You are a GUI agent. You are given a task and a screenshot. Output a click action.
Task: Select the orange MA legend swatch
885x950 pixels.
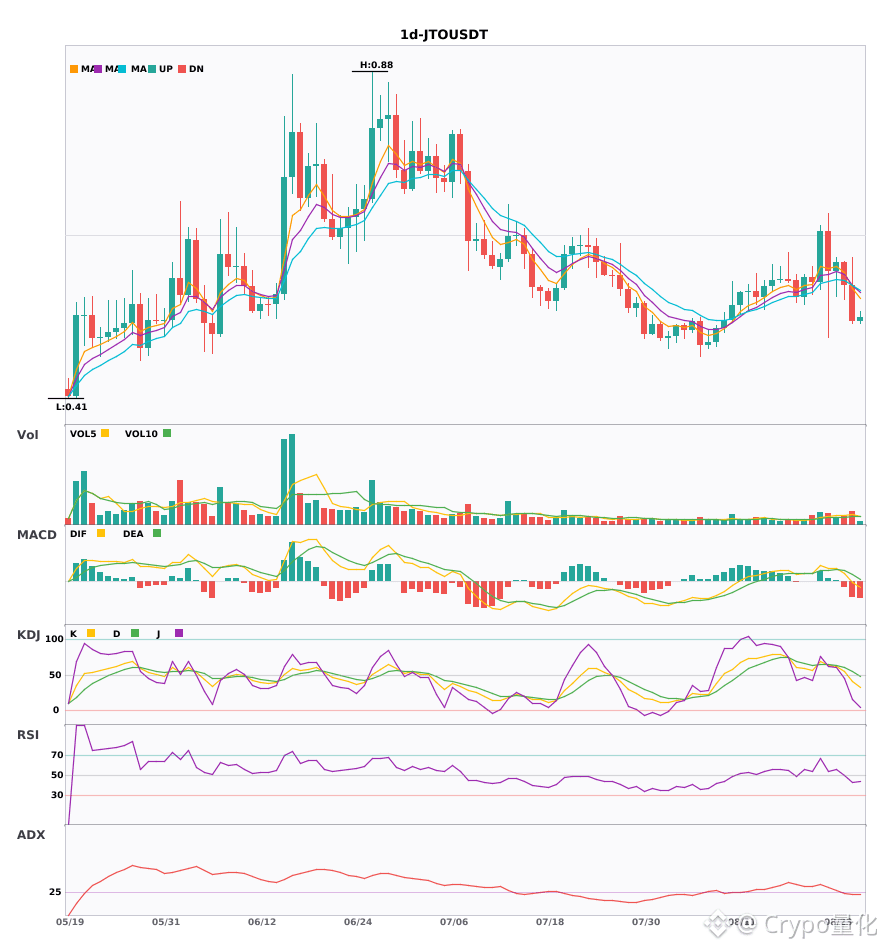click(74, 69)
